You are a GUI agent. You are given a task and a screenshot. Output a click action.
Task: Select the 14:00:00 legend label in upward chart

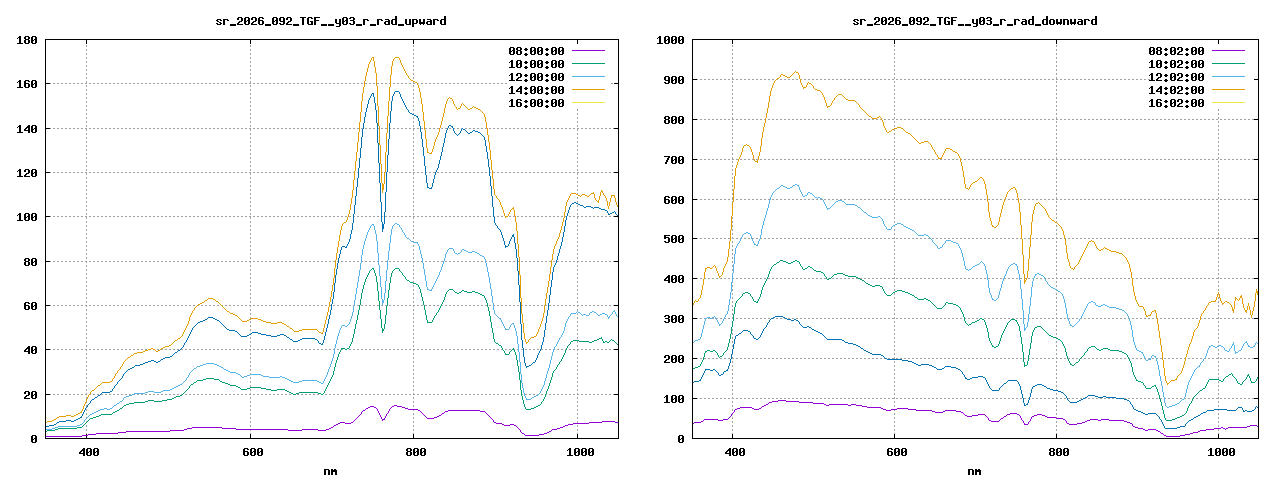tap(535, 89)
